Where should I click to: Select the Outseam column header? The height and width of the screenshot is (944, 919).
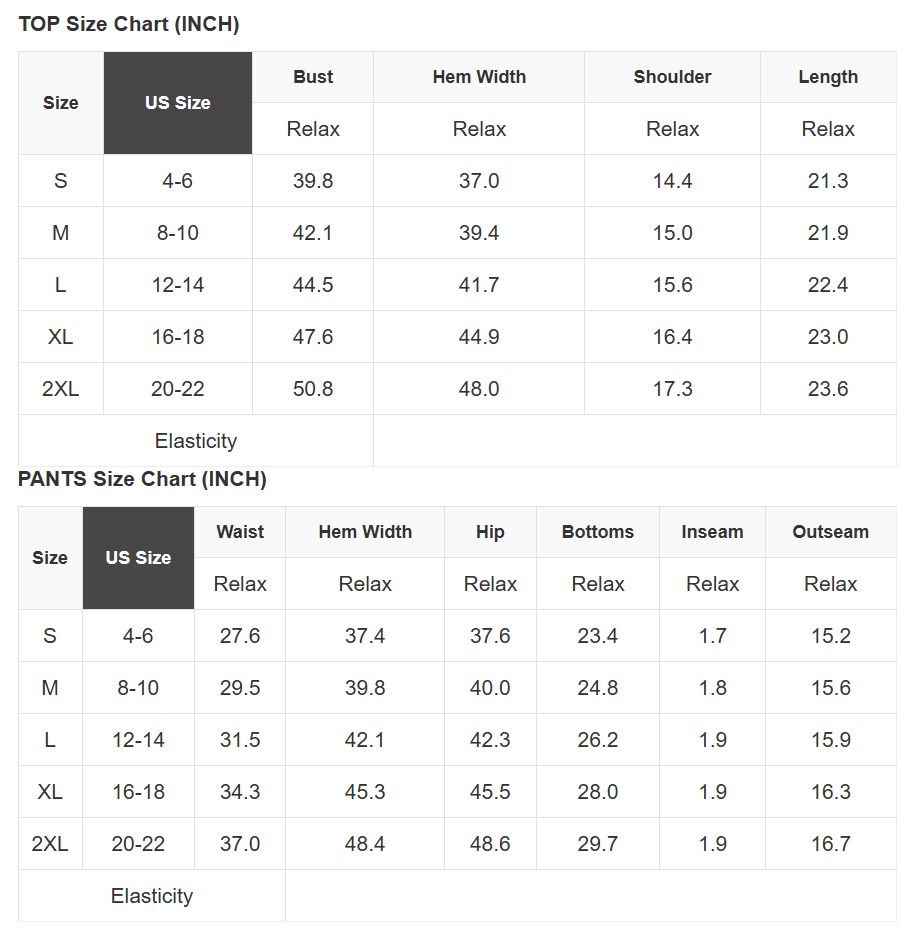[x=830, y=532]
